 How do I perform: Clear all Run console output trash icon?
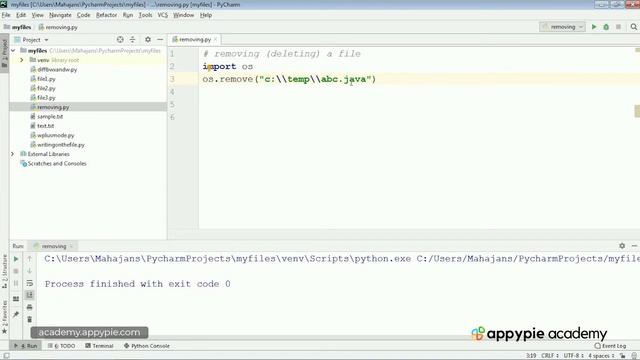click(29, 319)
